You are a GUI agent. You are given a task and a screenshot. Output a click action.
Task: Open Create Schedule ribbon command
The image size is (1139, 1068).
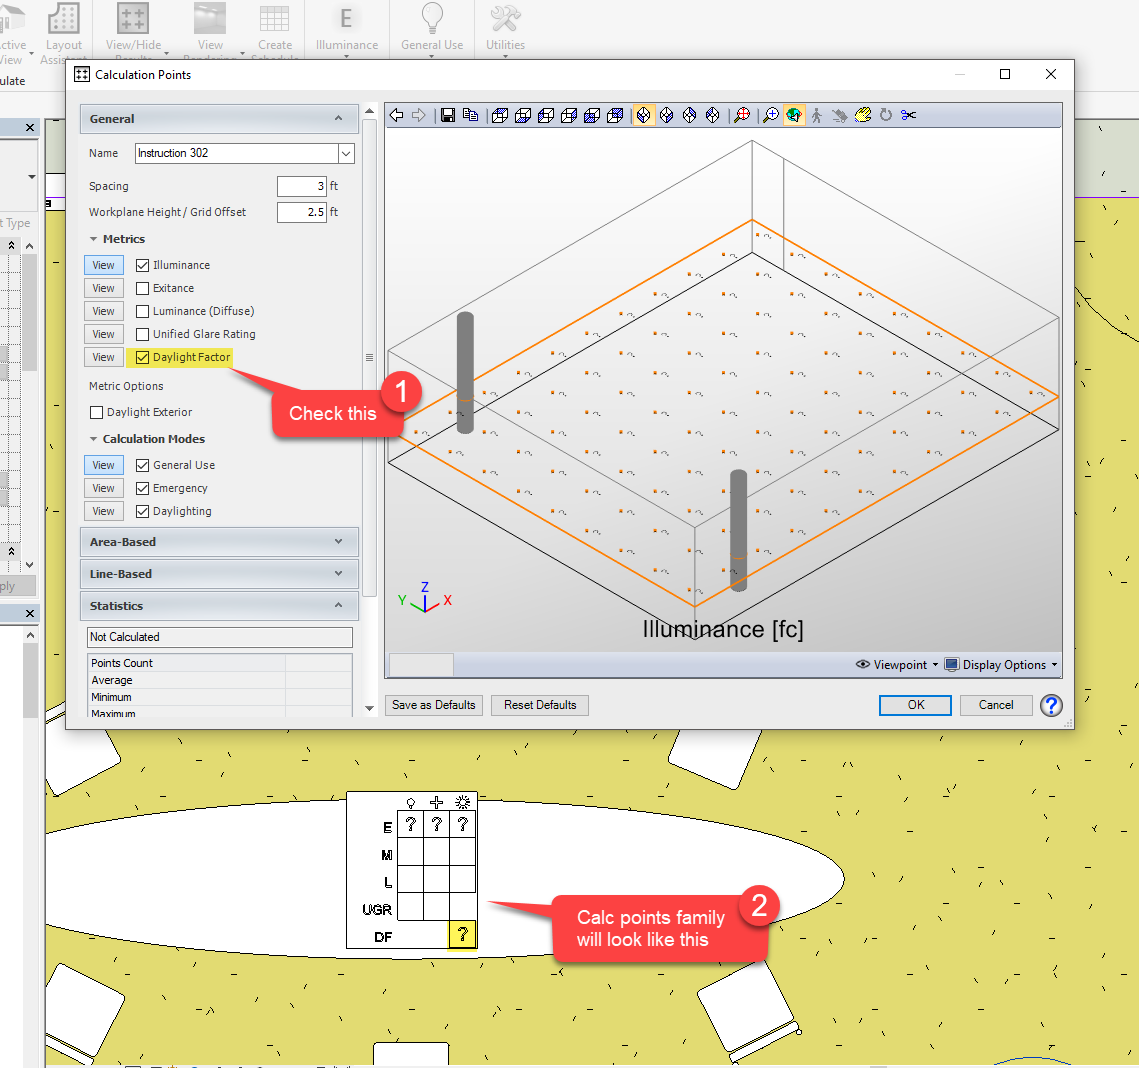tap(275, 32)
